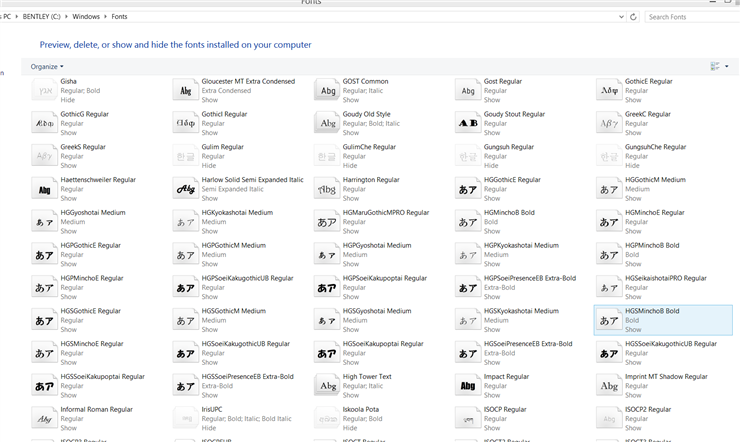Click the HGSeikaishotaiPRO Regular font name
Screen dimensions: 740x442
[x=665, y=278]
